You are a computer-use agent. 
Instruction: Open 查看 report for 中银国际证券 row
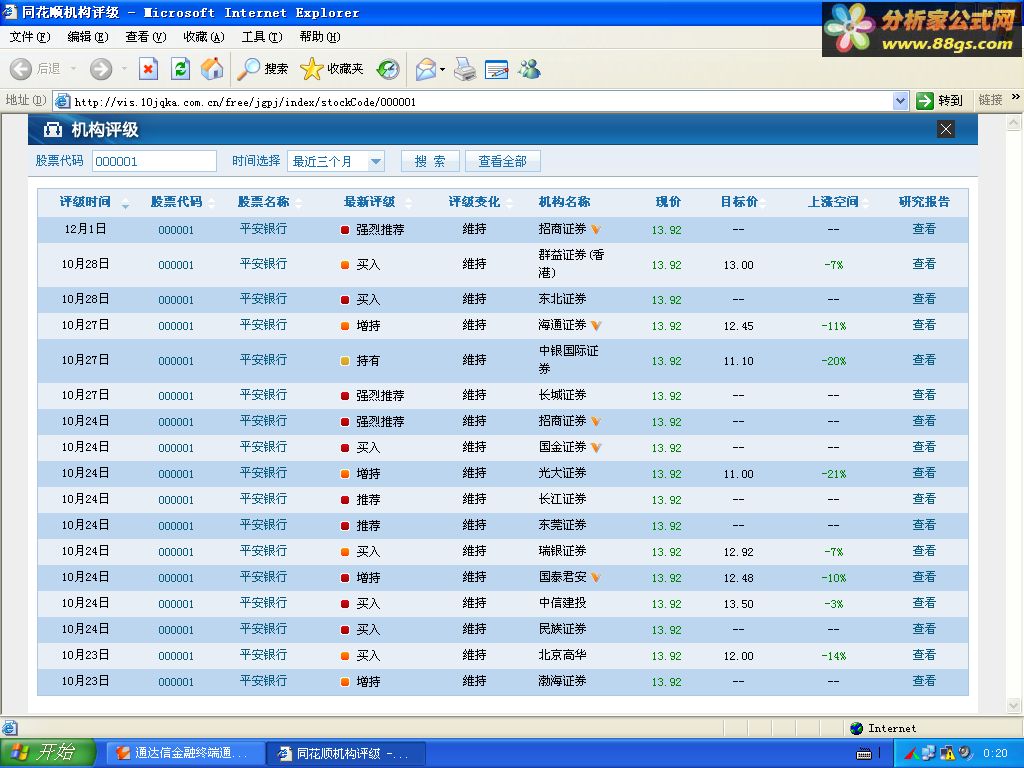pyautogui.click(x=924, y=360)
